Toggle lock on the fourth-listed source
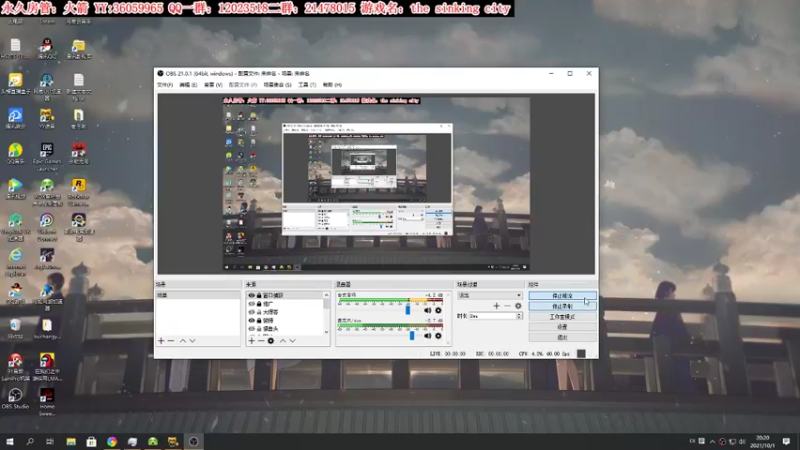Screen dimensions: 800x450 pyautogui.click(x=259, y=320)
